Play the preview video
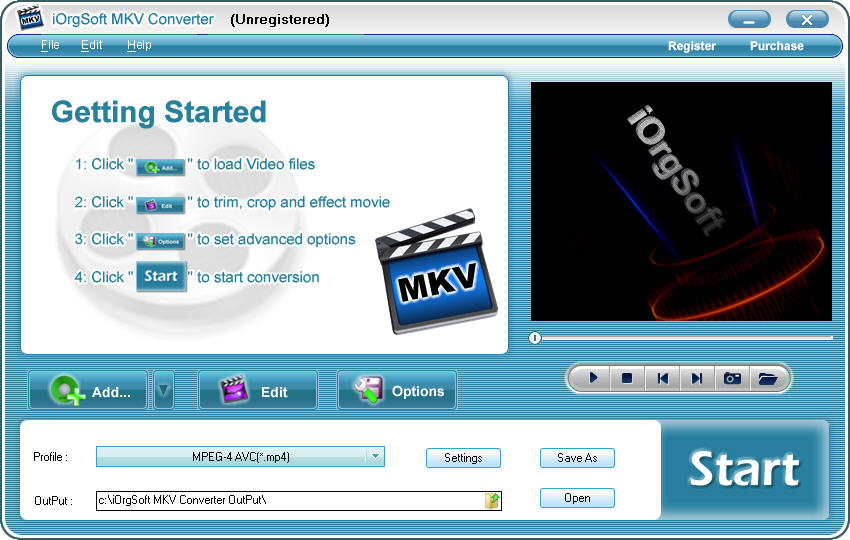 (593, 378)
